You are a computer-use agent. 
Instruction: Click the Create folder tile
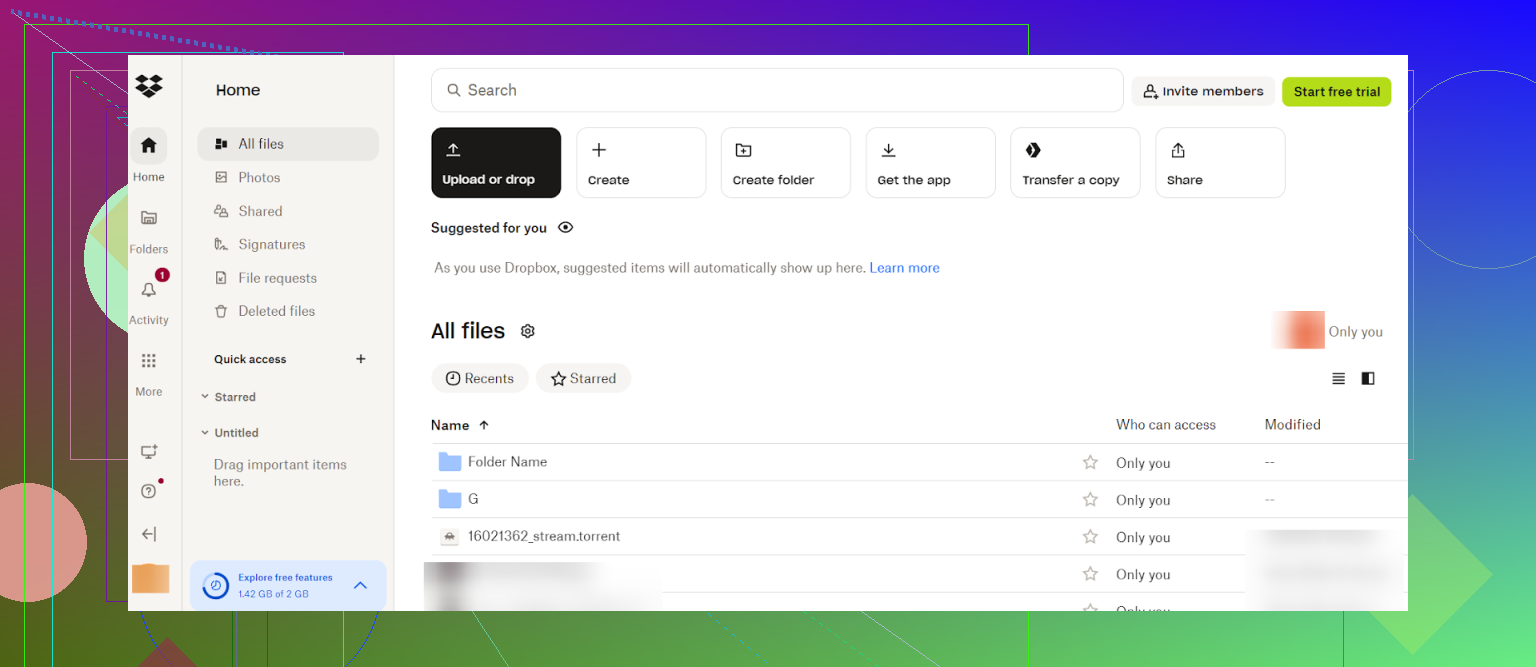pos(786,162)
